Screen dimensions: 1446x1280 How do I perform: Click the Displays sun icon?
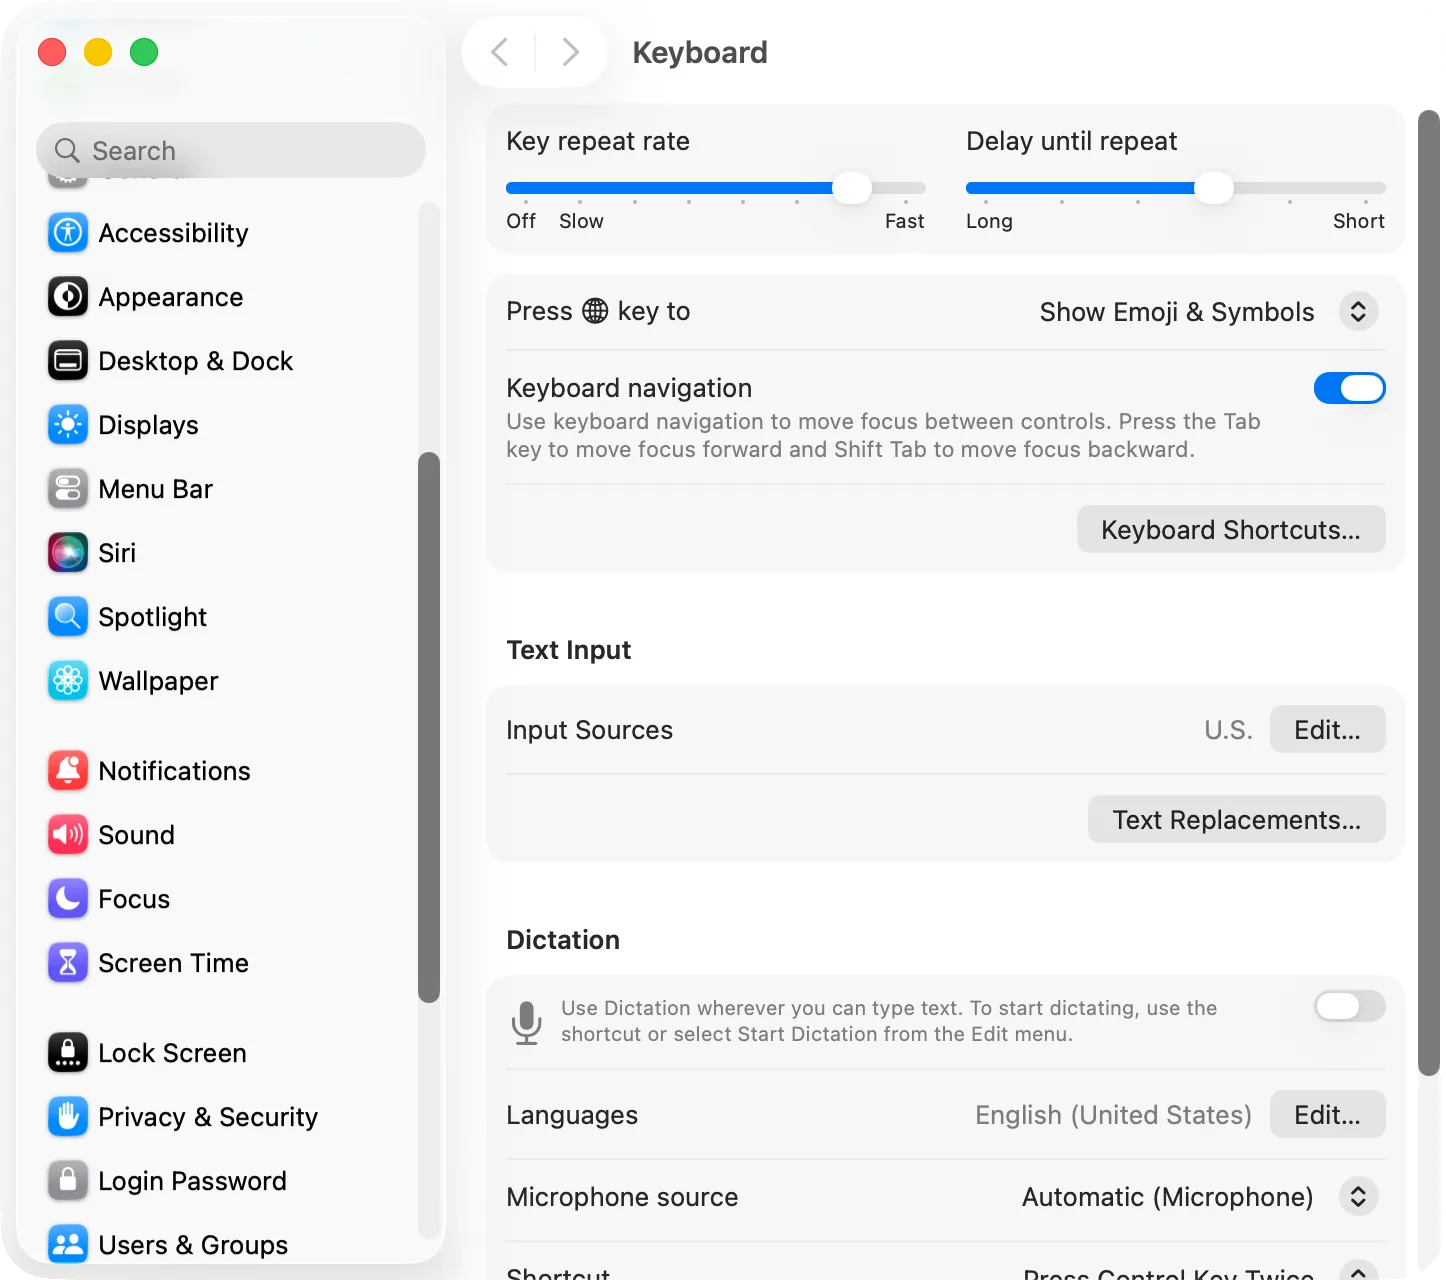pyautogui.click(x=68, y=425)
